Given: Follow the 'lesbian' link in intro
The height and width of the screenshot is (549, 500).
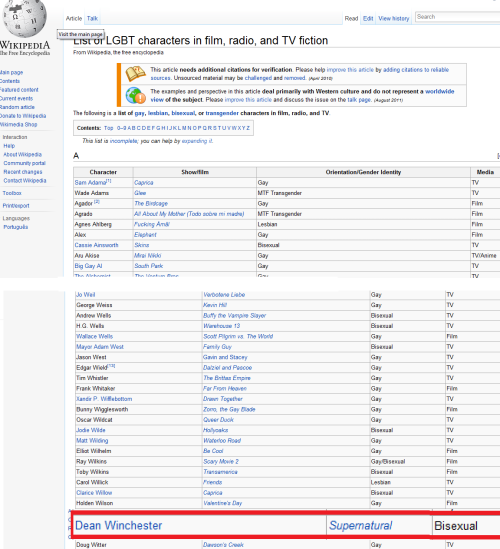Looking at the screenshot, I should (158, 113).
